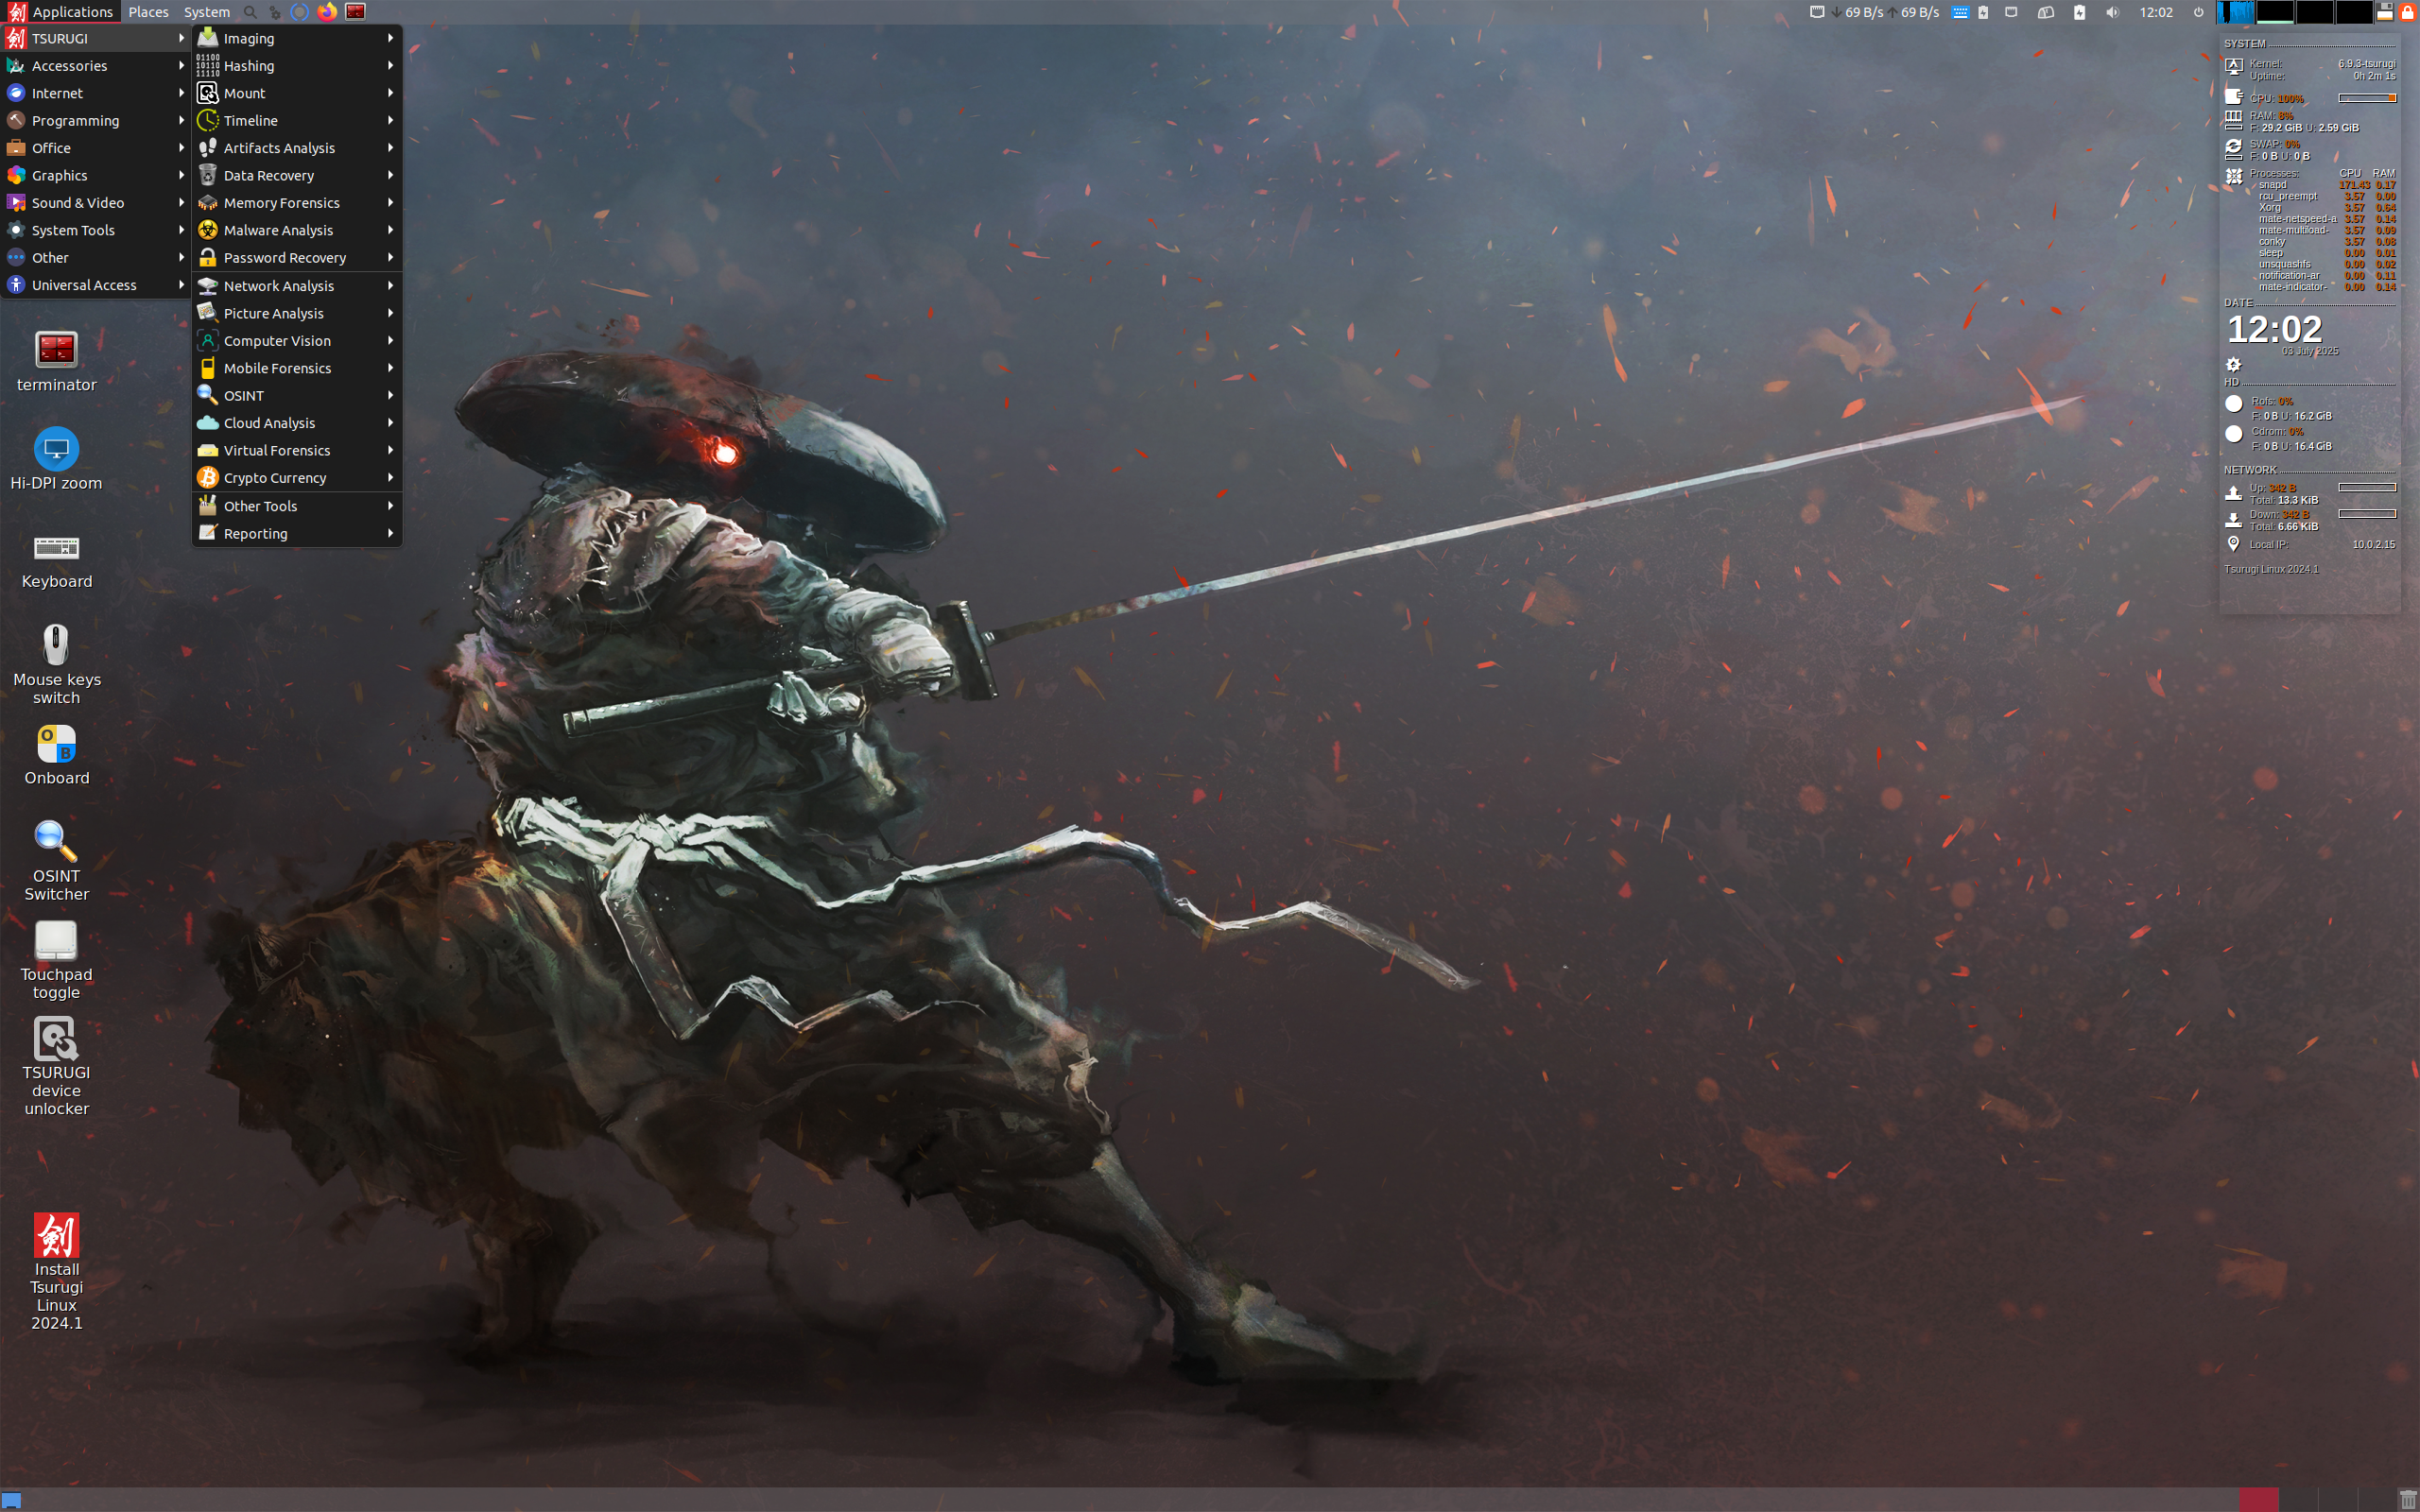
Task: Open the trash icon in bottom panel
Action: [x=2408, y=1500]
